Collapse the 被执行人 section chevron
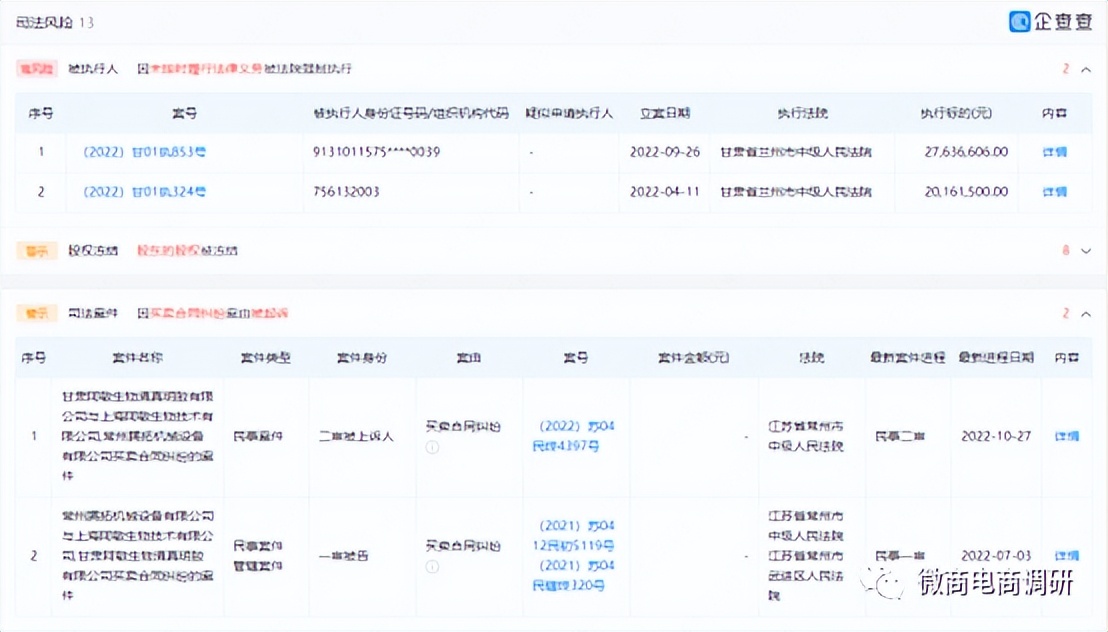 coord(1085,70)
